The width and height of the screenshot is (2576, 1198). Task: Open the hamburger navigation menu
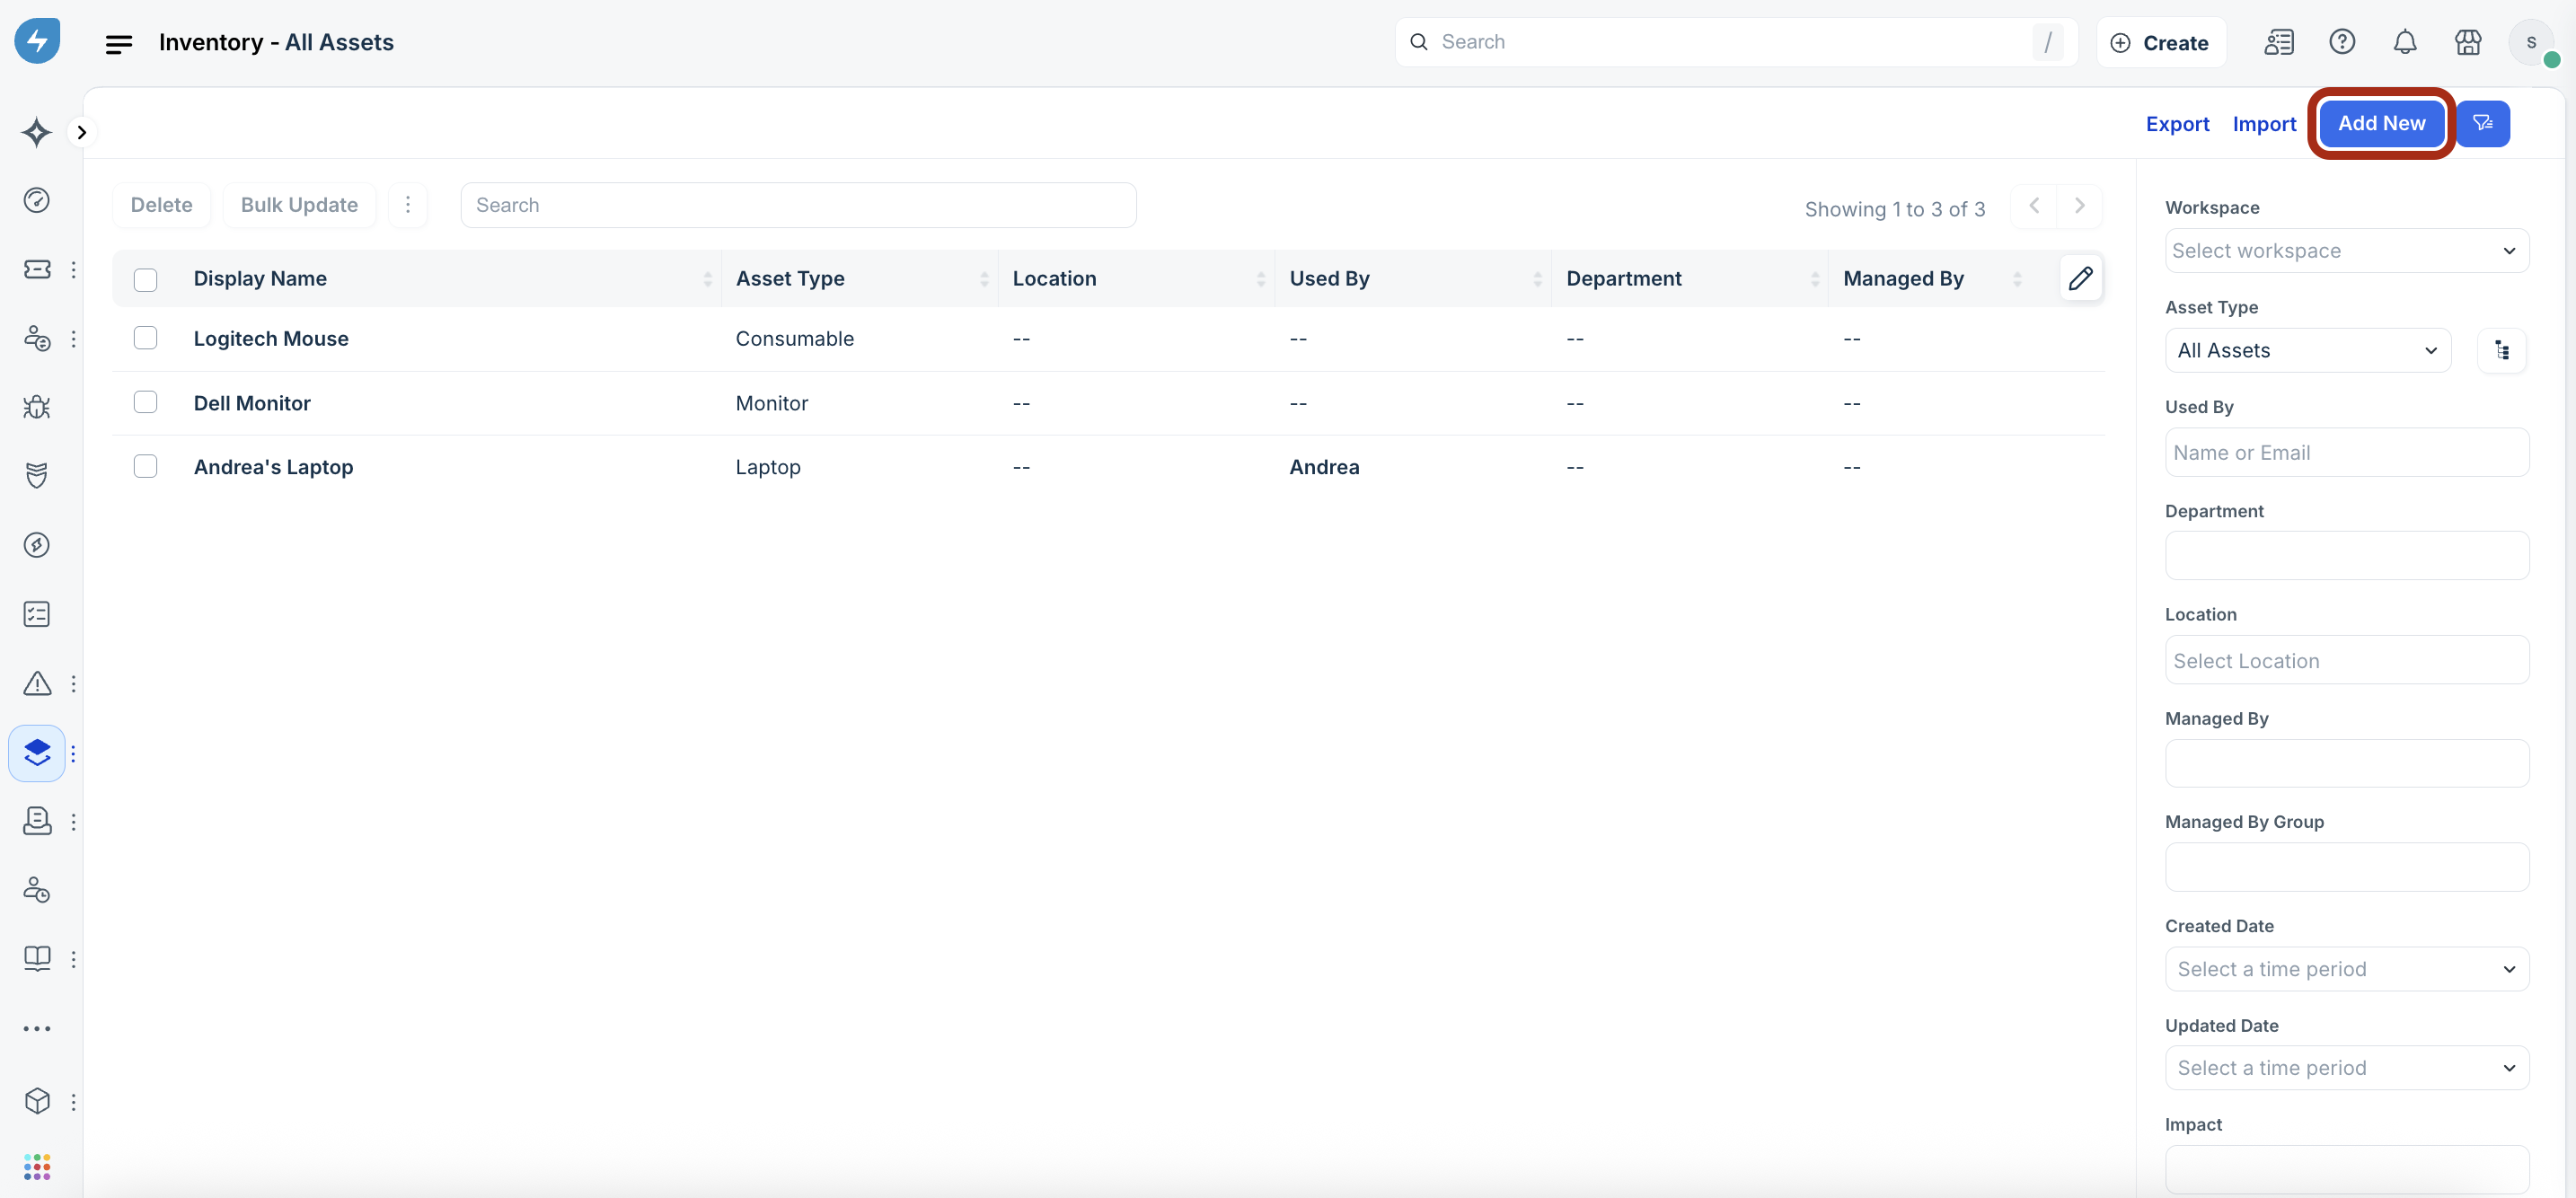(119, 43)
